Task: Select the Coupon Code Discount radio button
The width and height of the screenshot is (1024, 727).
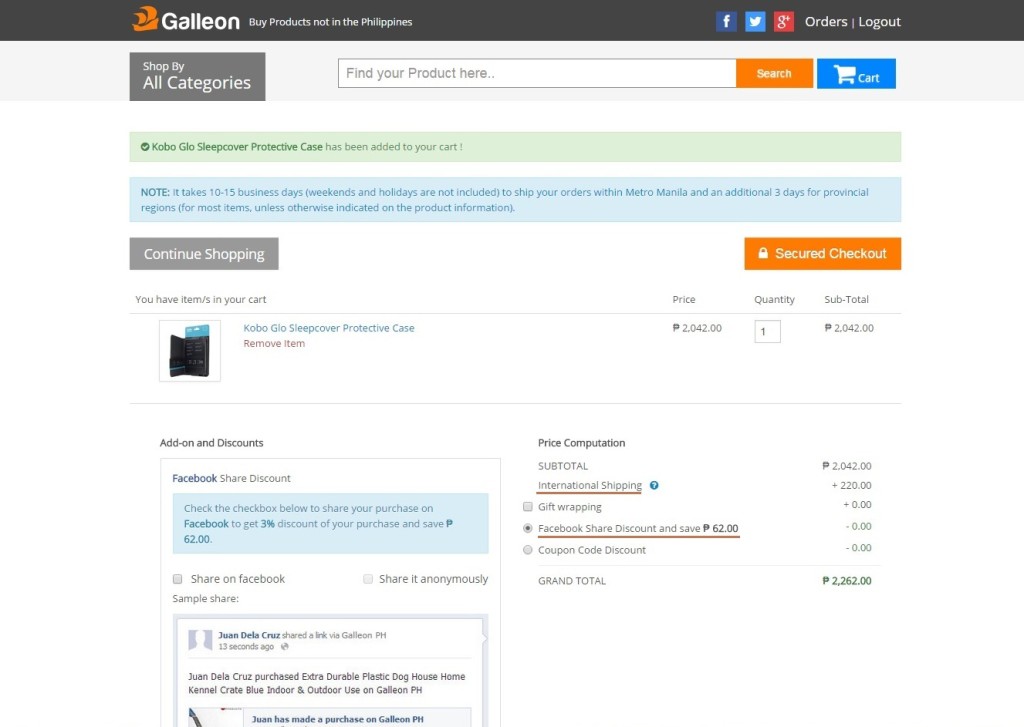Action: [x=528, y=550]
